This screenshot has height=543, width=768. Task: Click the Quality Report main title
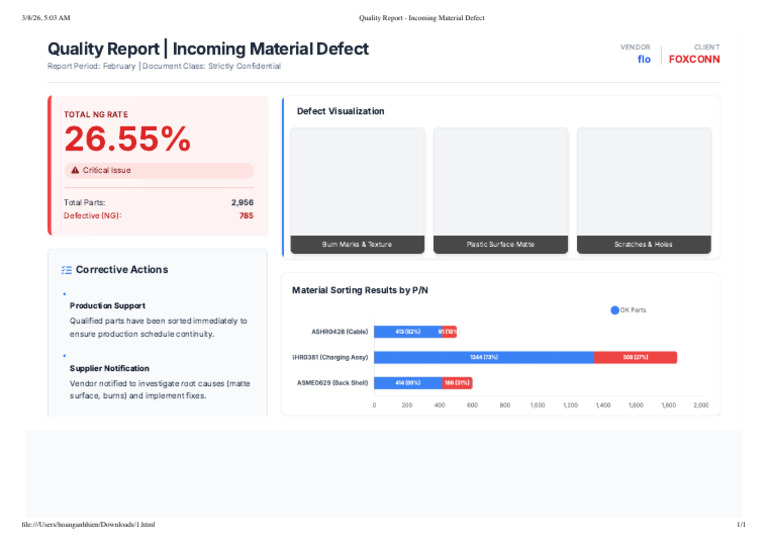[208, 49]
